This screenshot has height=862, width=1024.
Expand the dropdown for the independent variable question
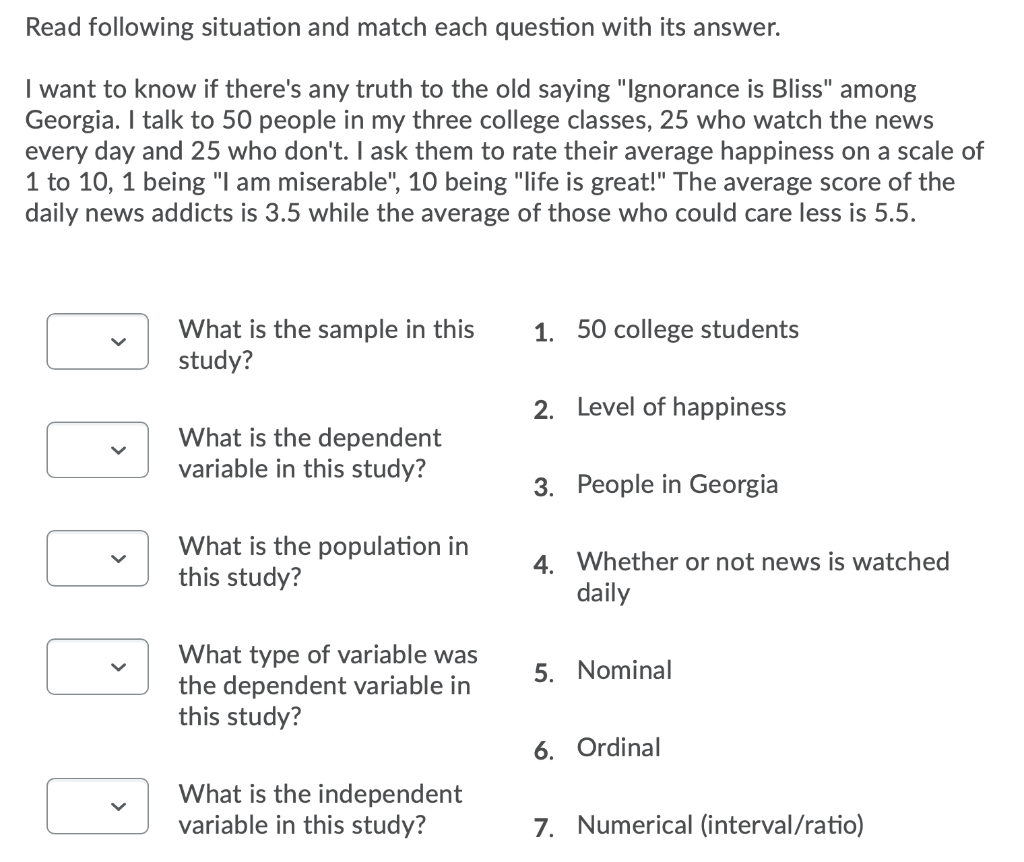(x=97, y=806)
